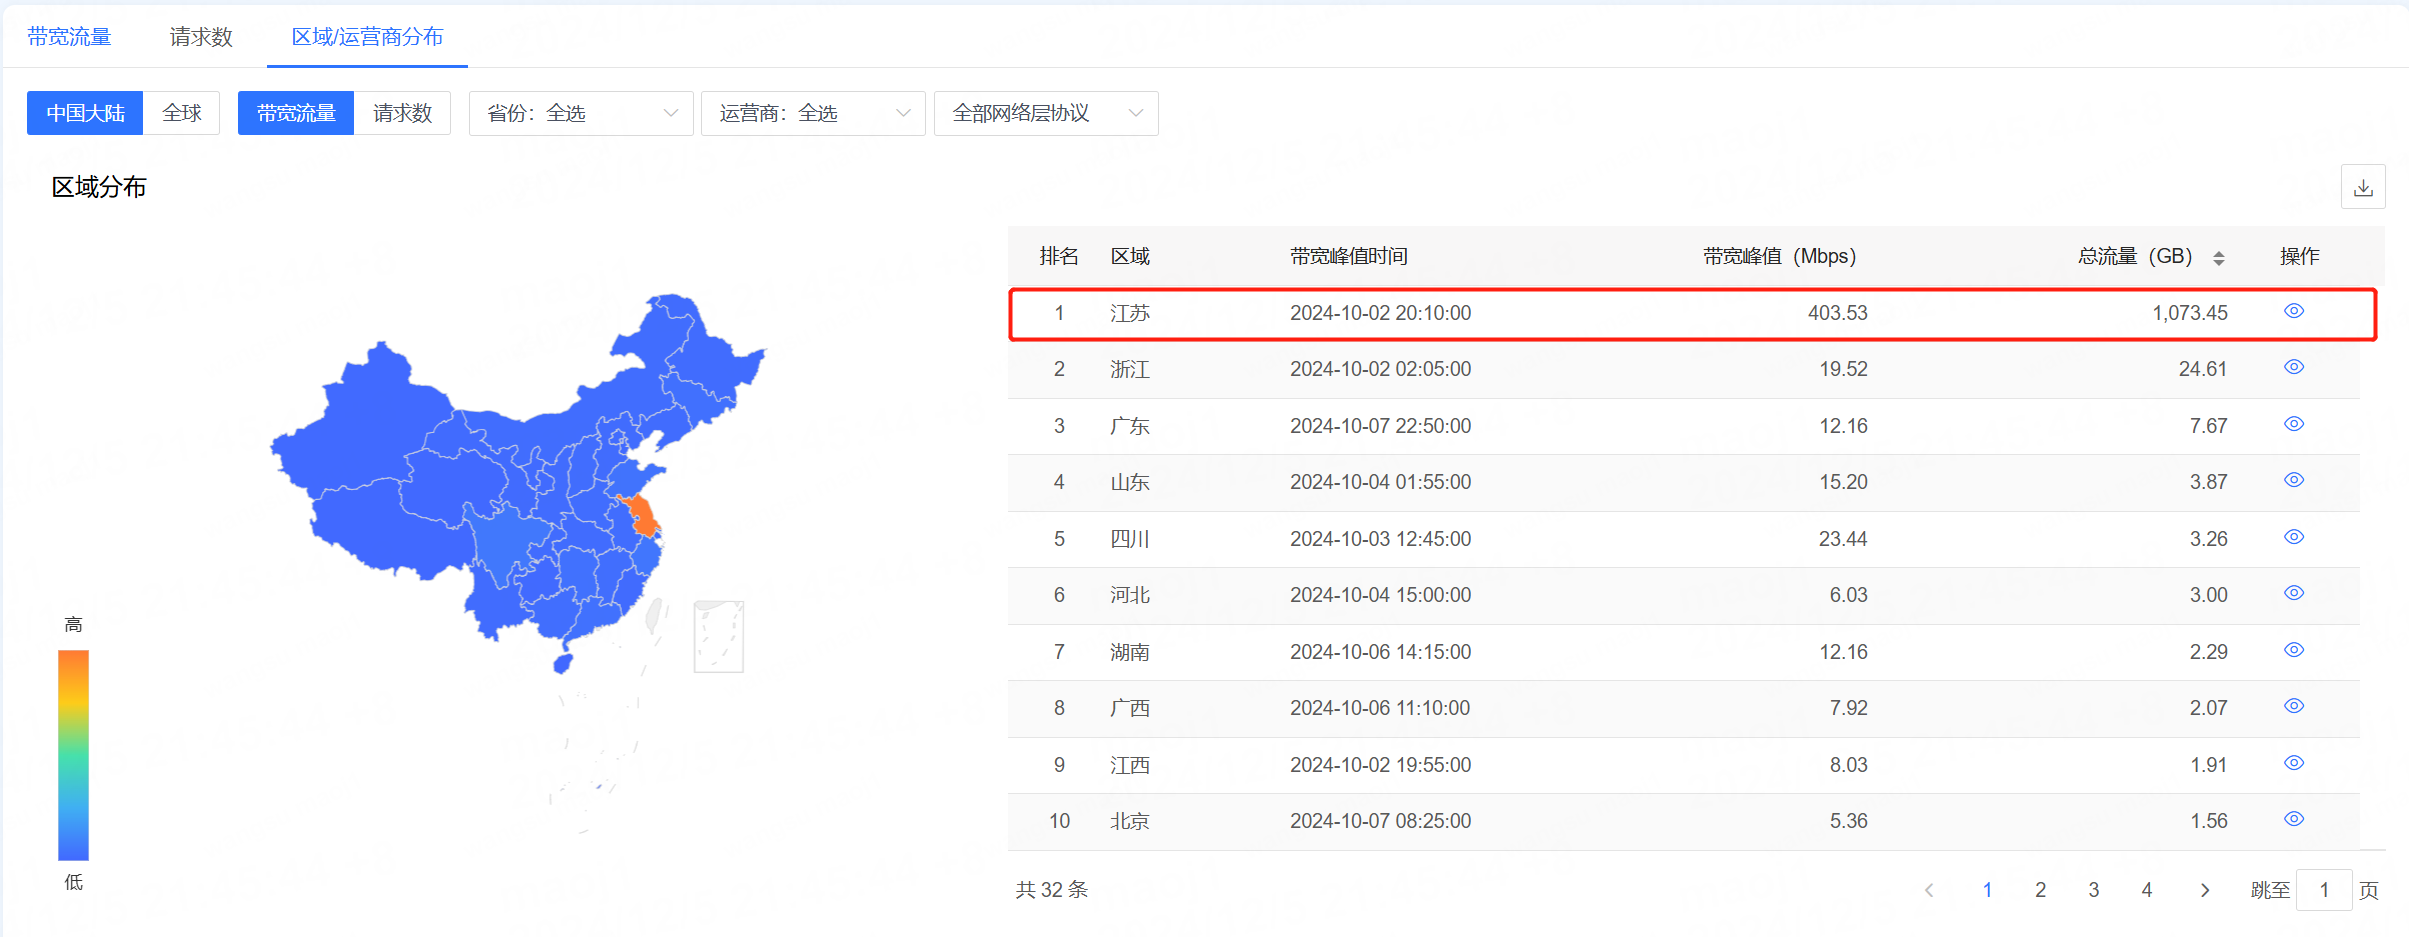Click the download icon above the table
This screenshot has width=2409, height=937.
[2363, 188]
